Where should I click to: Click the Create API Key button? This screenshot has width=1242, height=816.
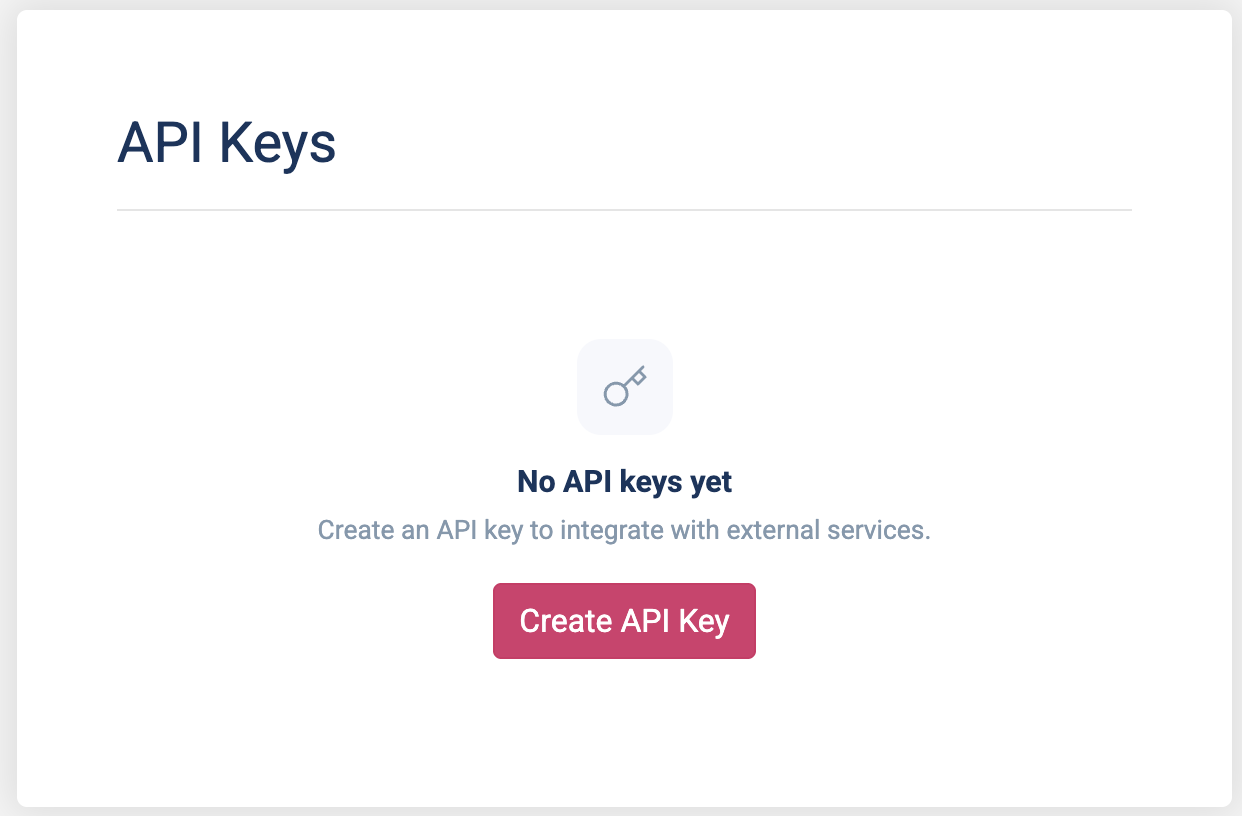coord(624,621)
